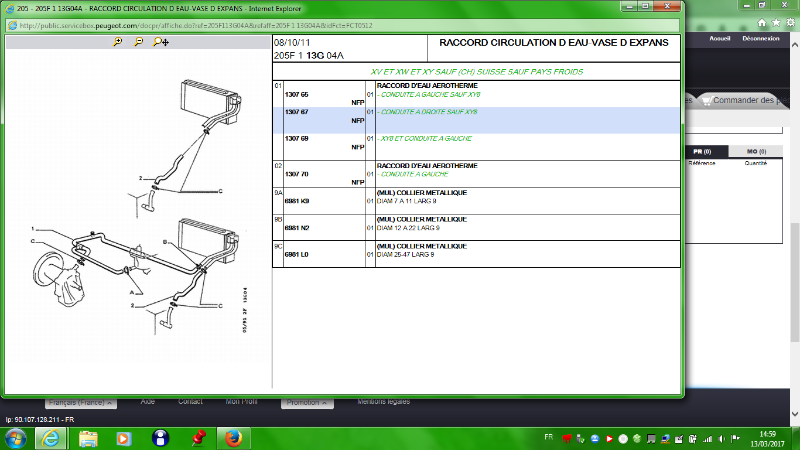Screen dimensions: 800x450
Task: Select the MO (0) tab
Action: click(x=756, y=152)
